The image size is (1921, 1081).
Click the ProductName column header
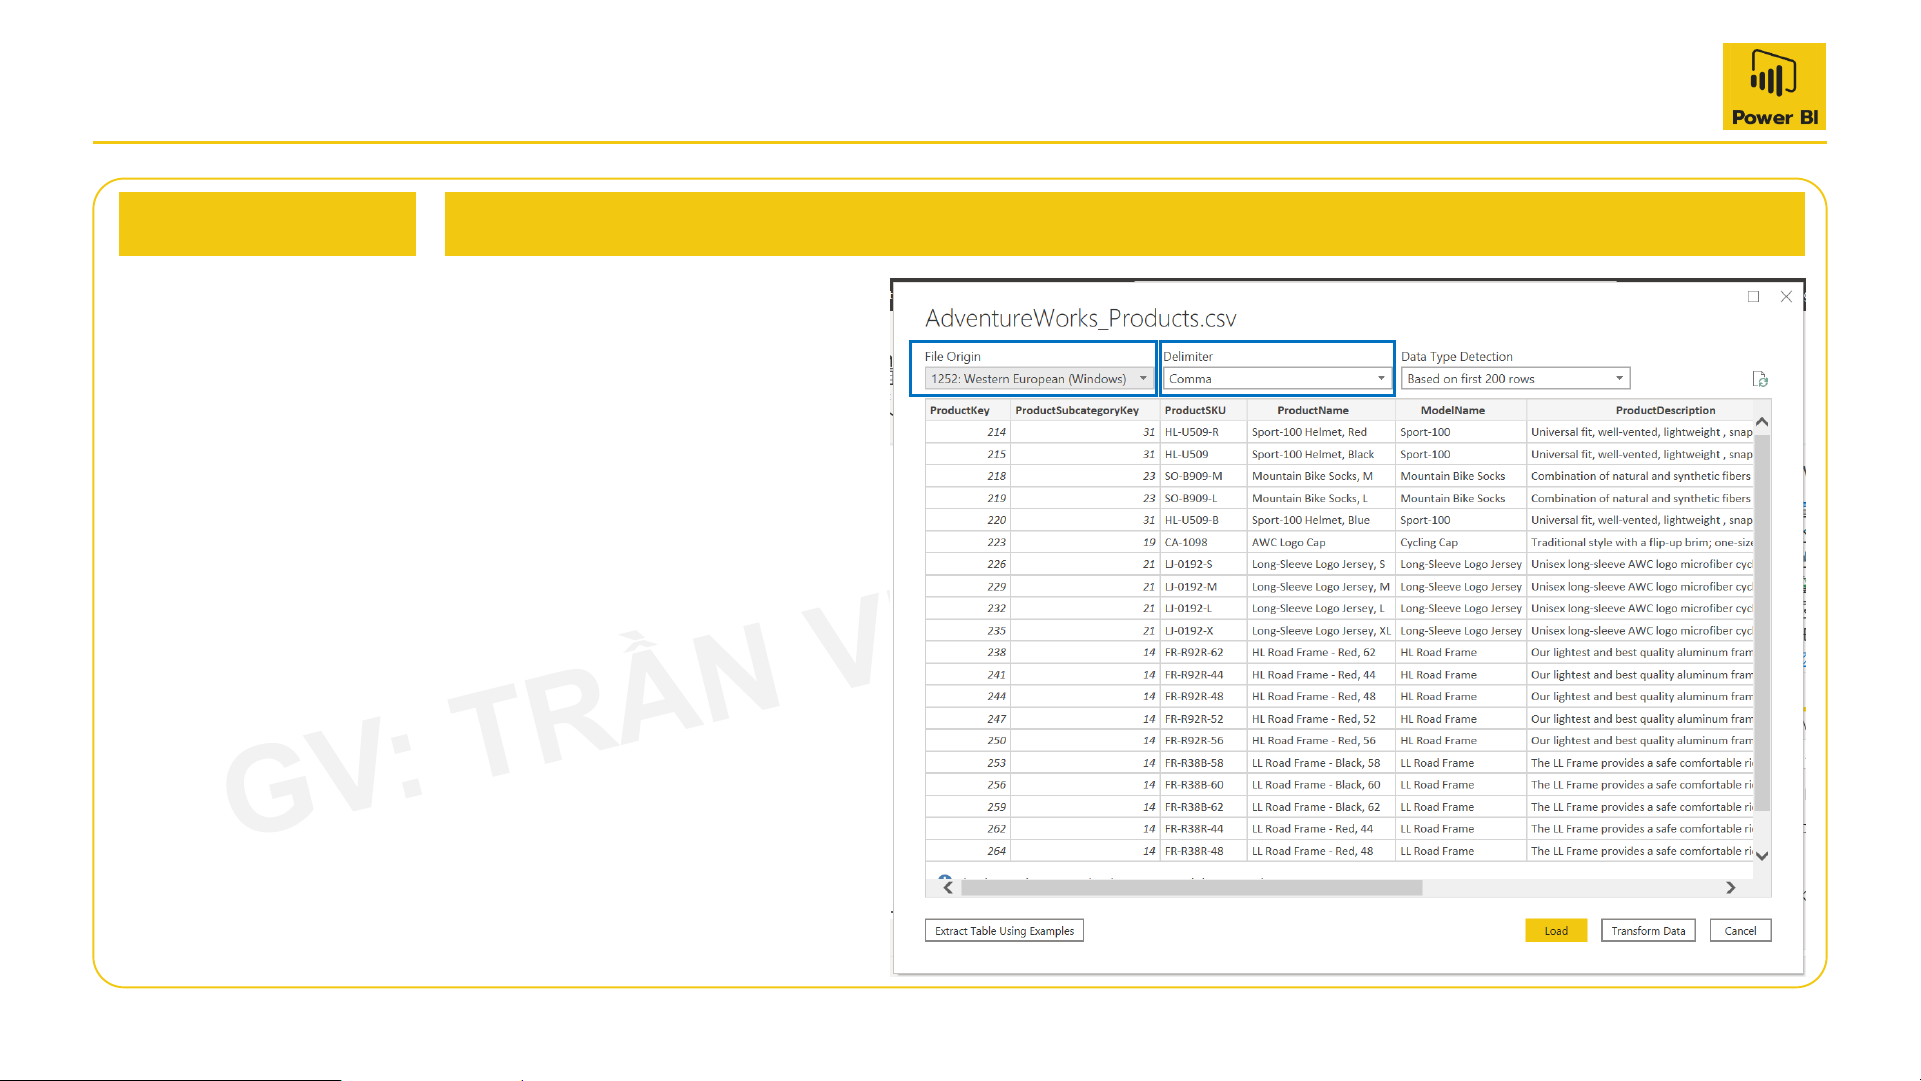pyautogui.click(x=1313, y=410)
